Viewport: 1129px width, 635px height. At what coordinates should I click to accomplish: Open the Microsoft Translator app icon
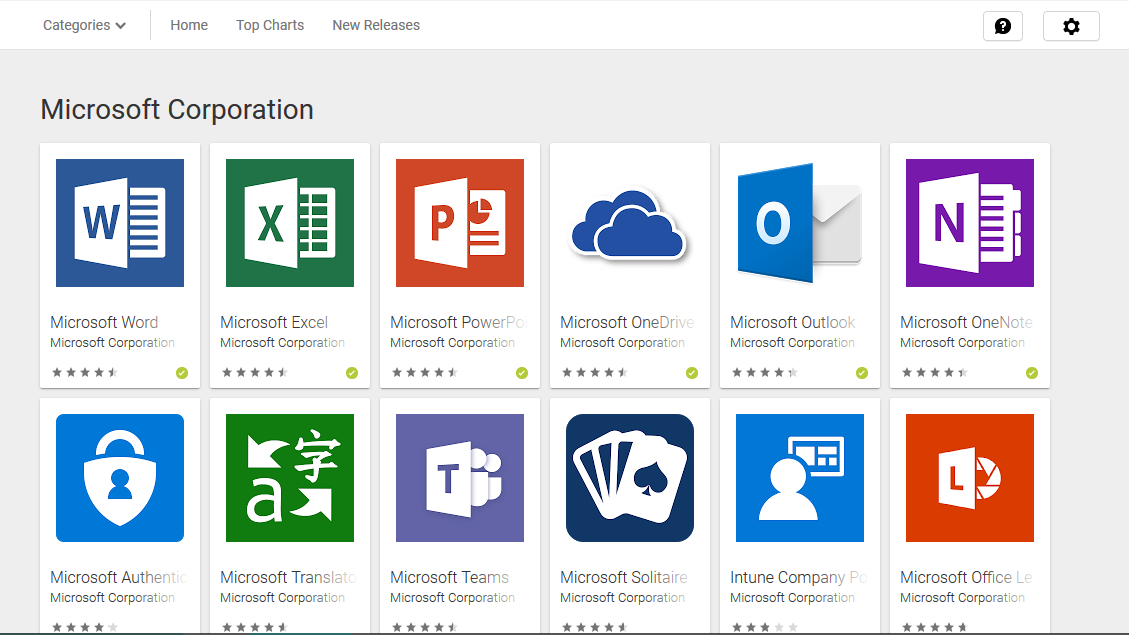(x=289, y=477)
